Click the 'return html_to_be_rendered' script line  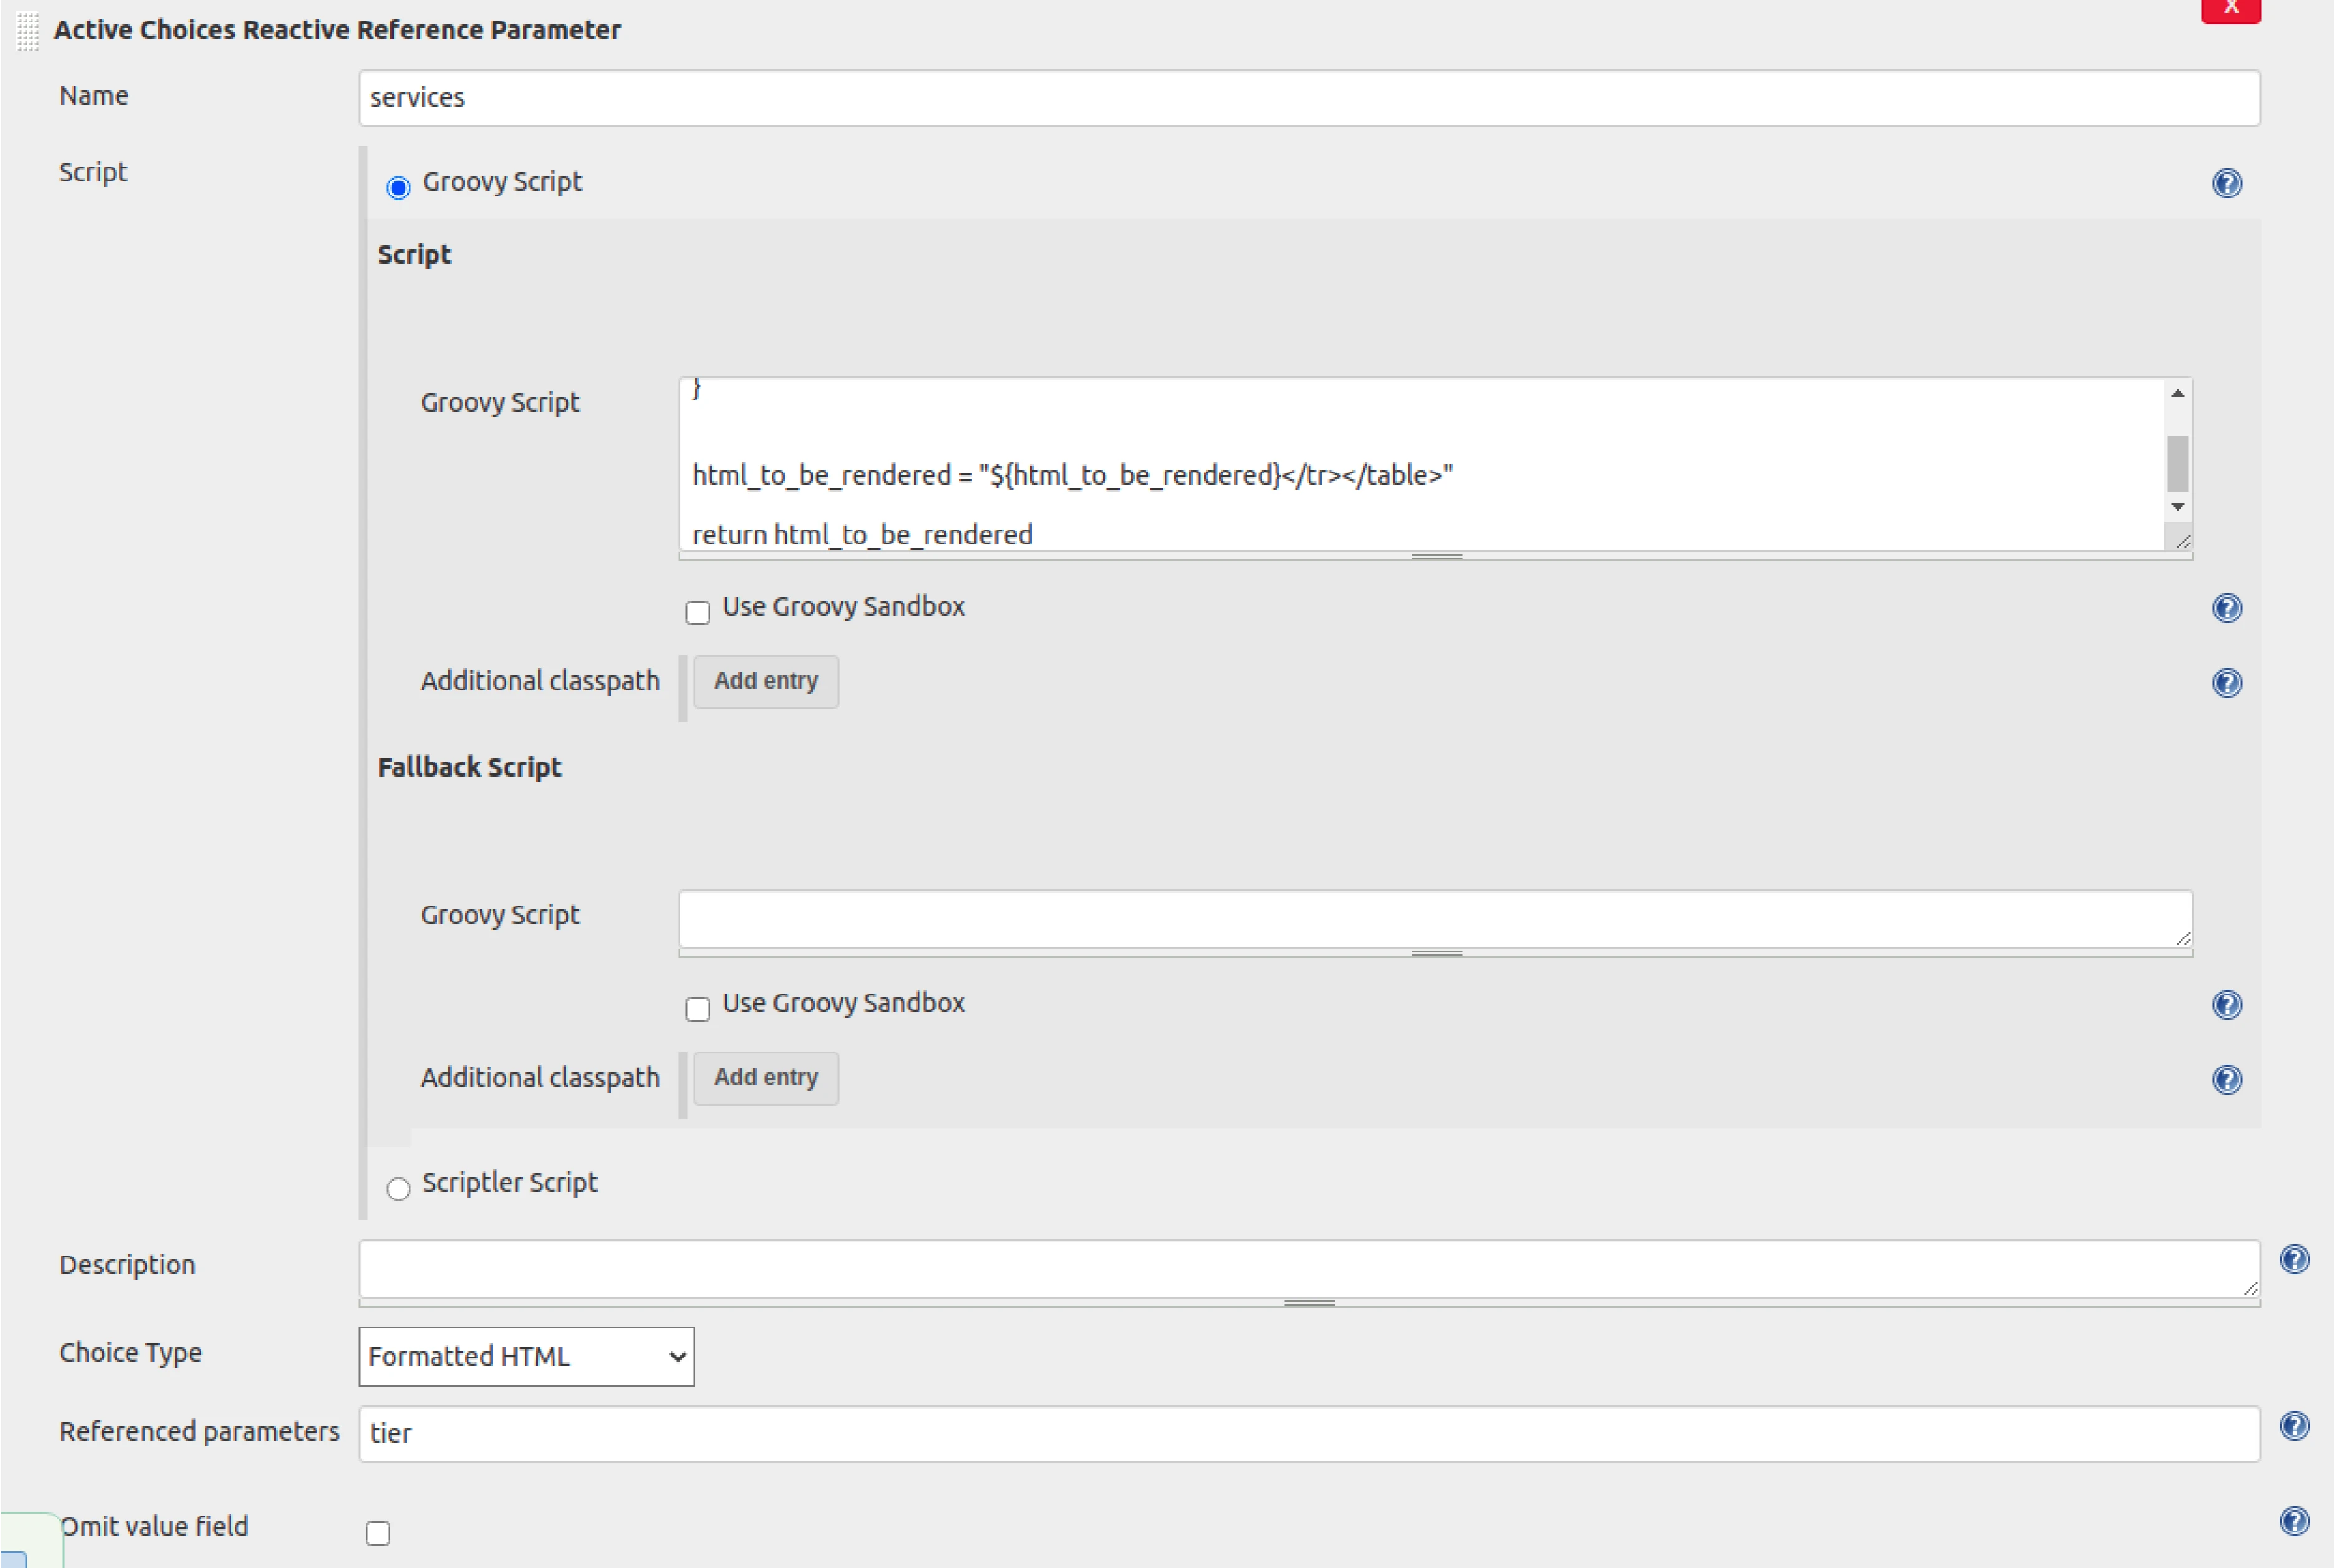click(862, 535)
